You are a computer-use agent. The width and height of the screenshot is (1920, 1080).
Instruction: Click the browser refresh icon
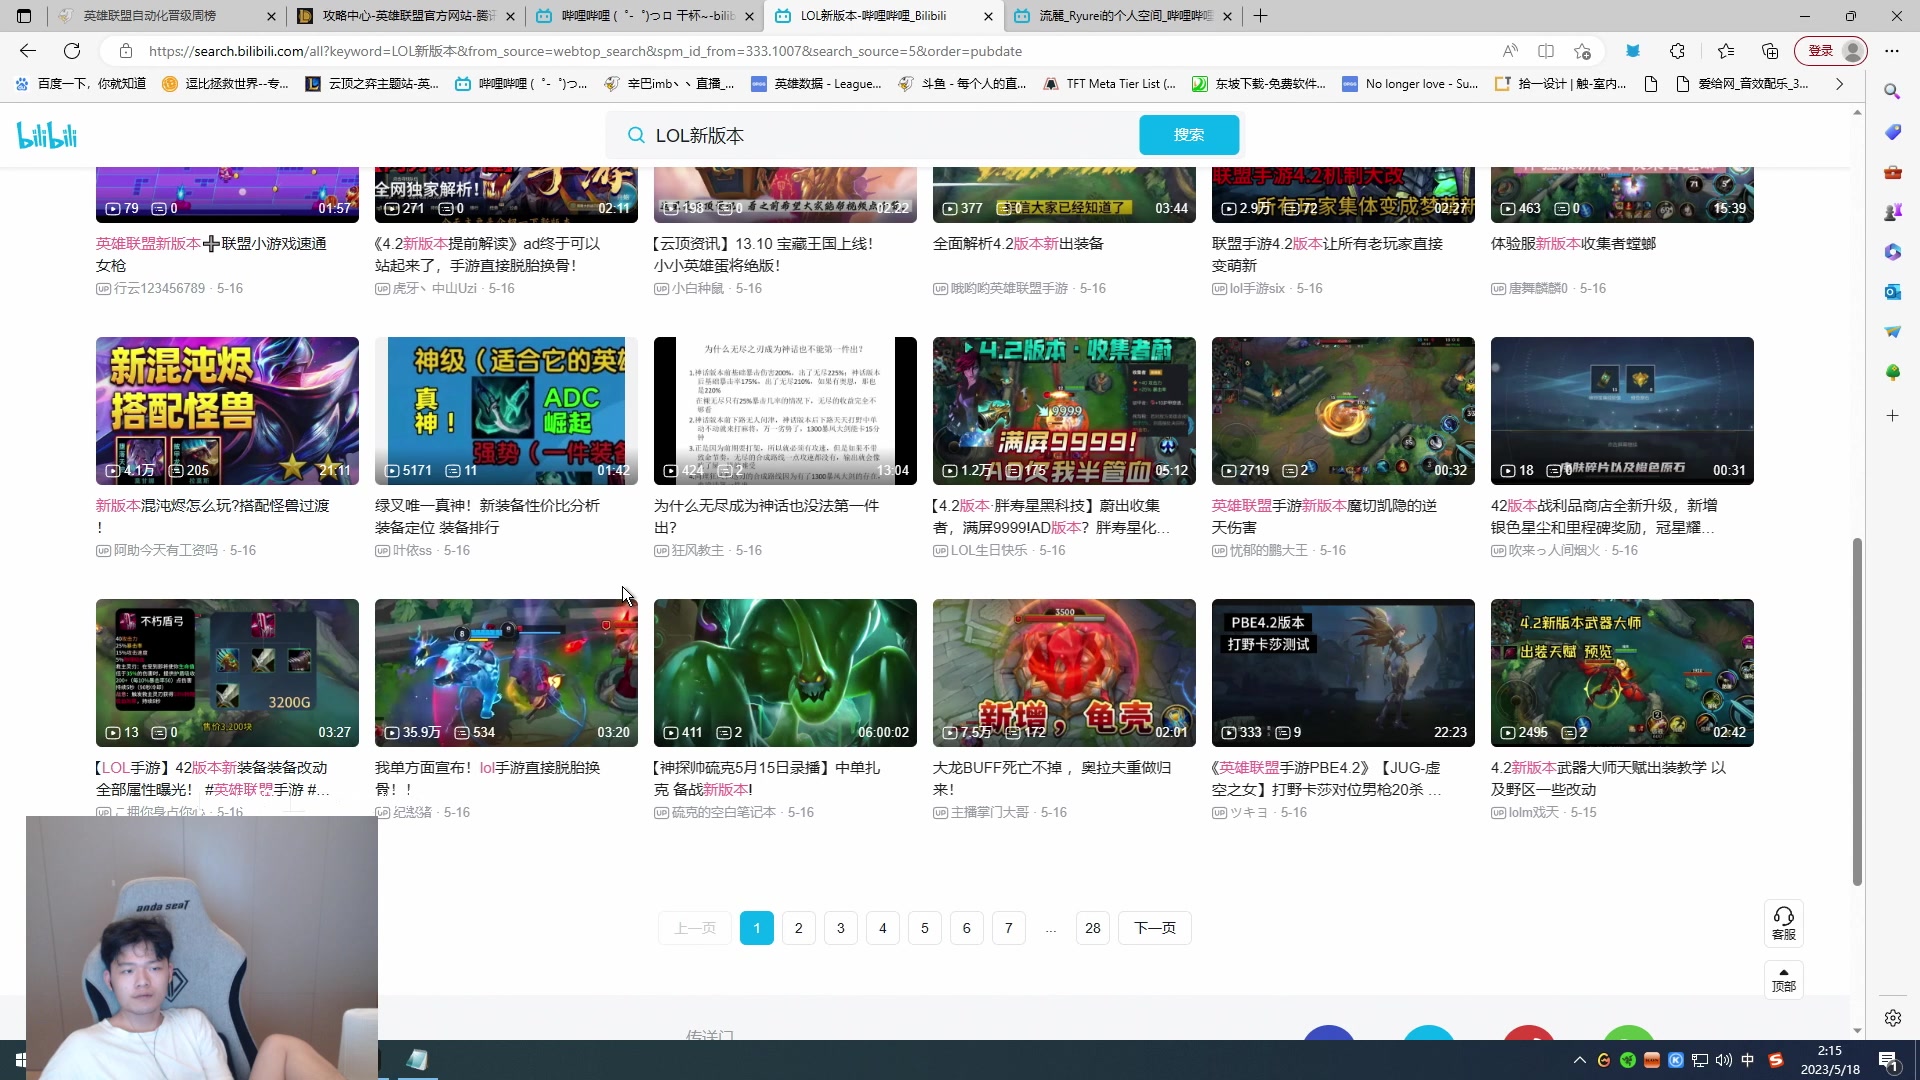click(72, 51)
